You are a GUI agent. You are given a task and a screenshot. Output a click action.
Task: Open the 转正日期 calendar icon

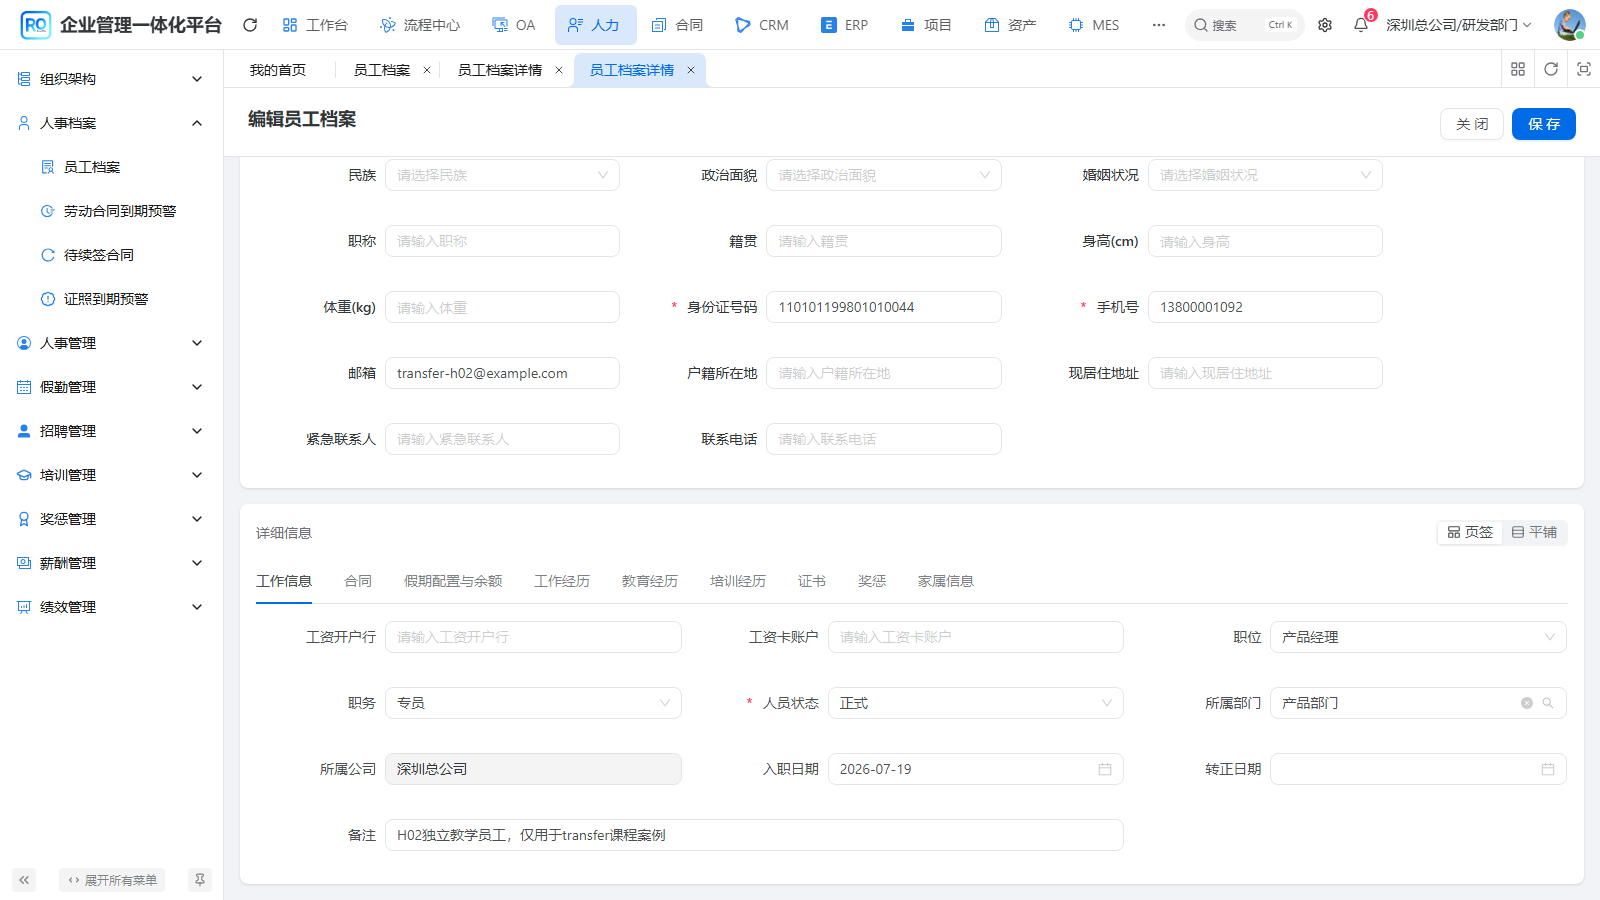1548,769
